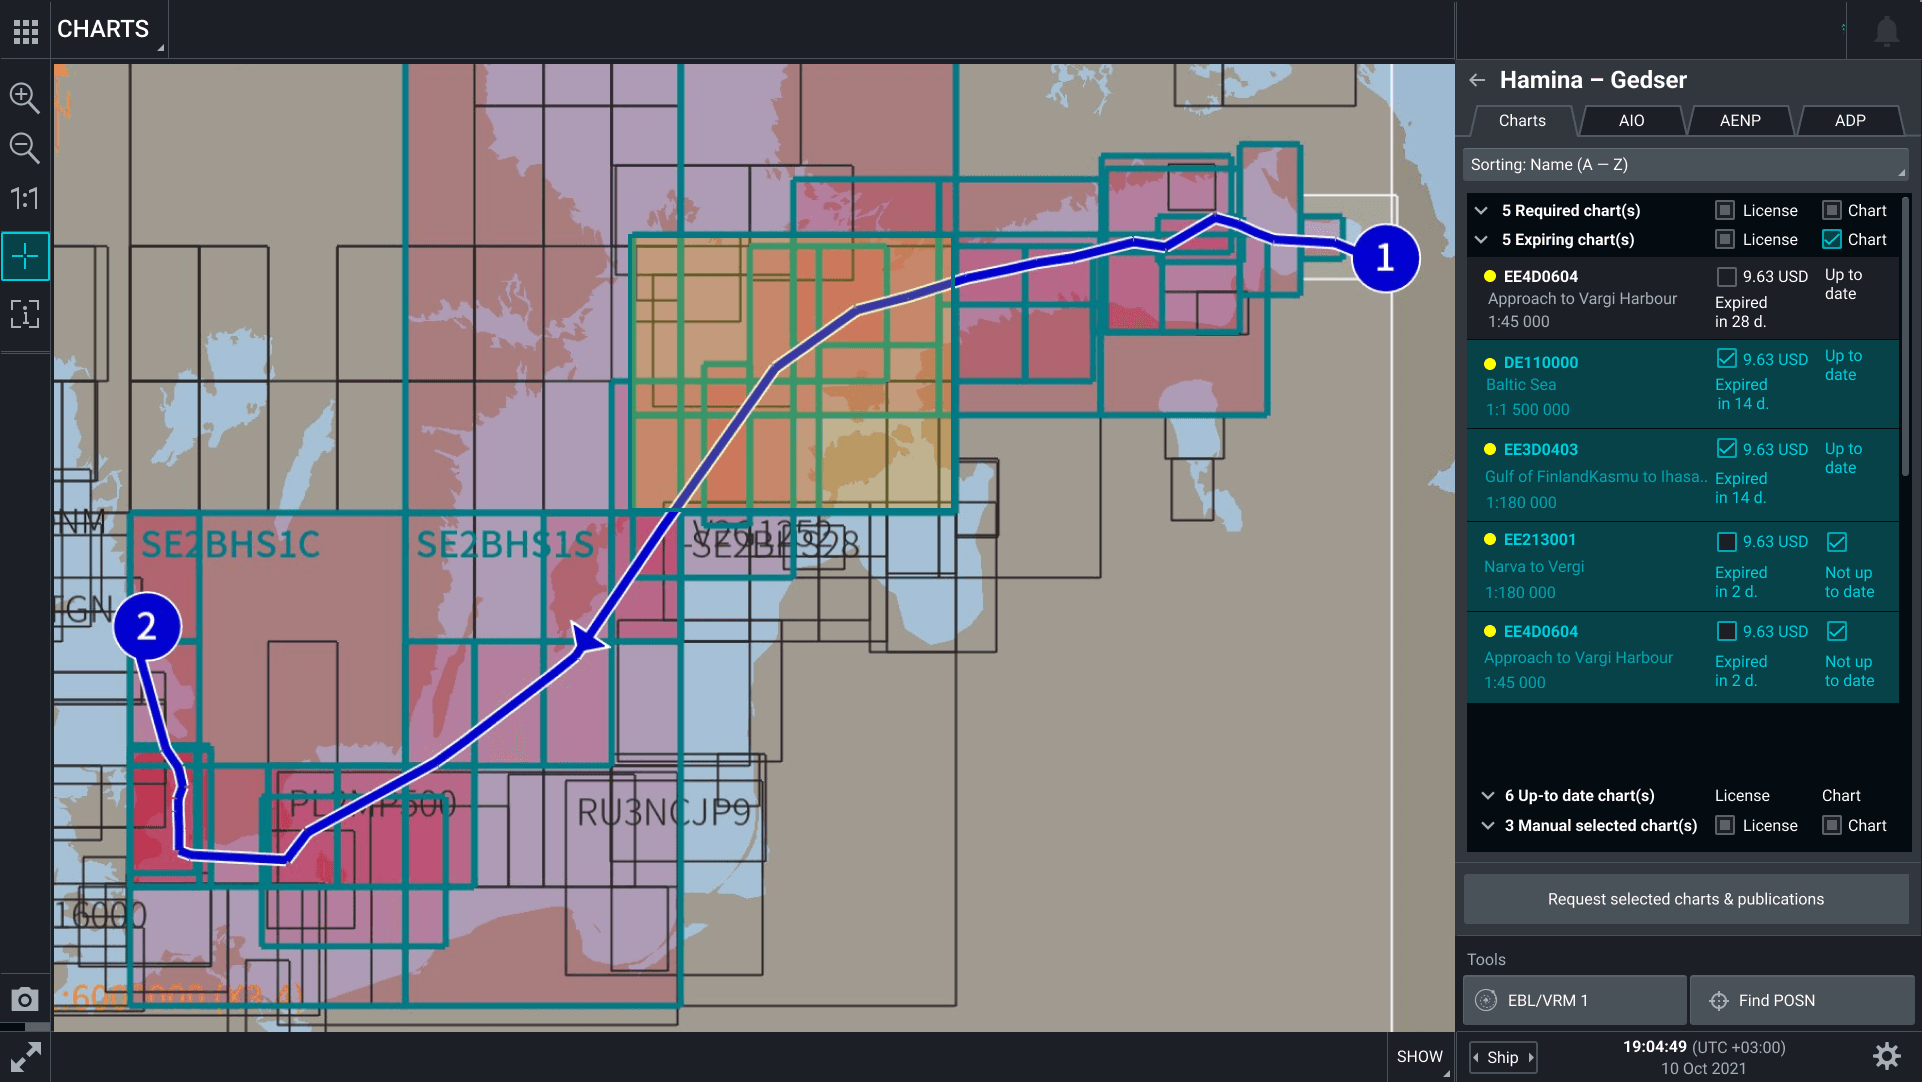Image resolution: width=1922 pixels, height=1082 pixels.
Task: Click the zoom in magnifier icon
Action: tap(24, 97)
